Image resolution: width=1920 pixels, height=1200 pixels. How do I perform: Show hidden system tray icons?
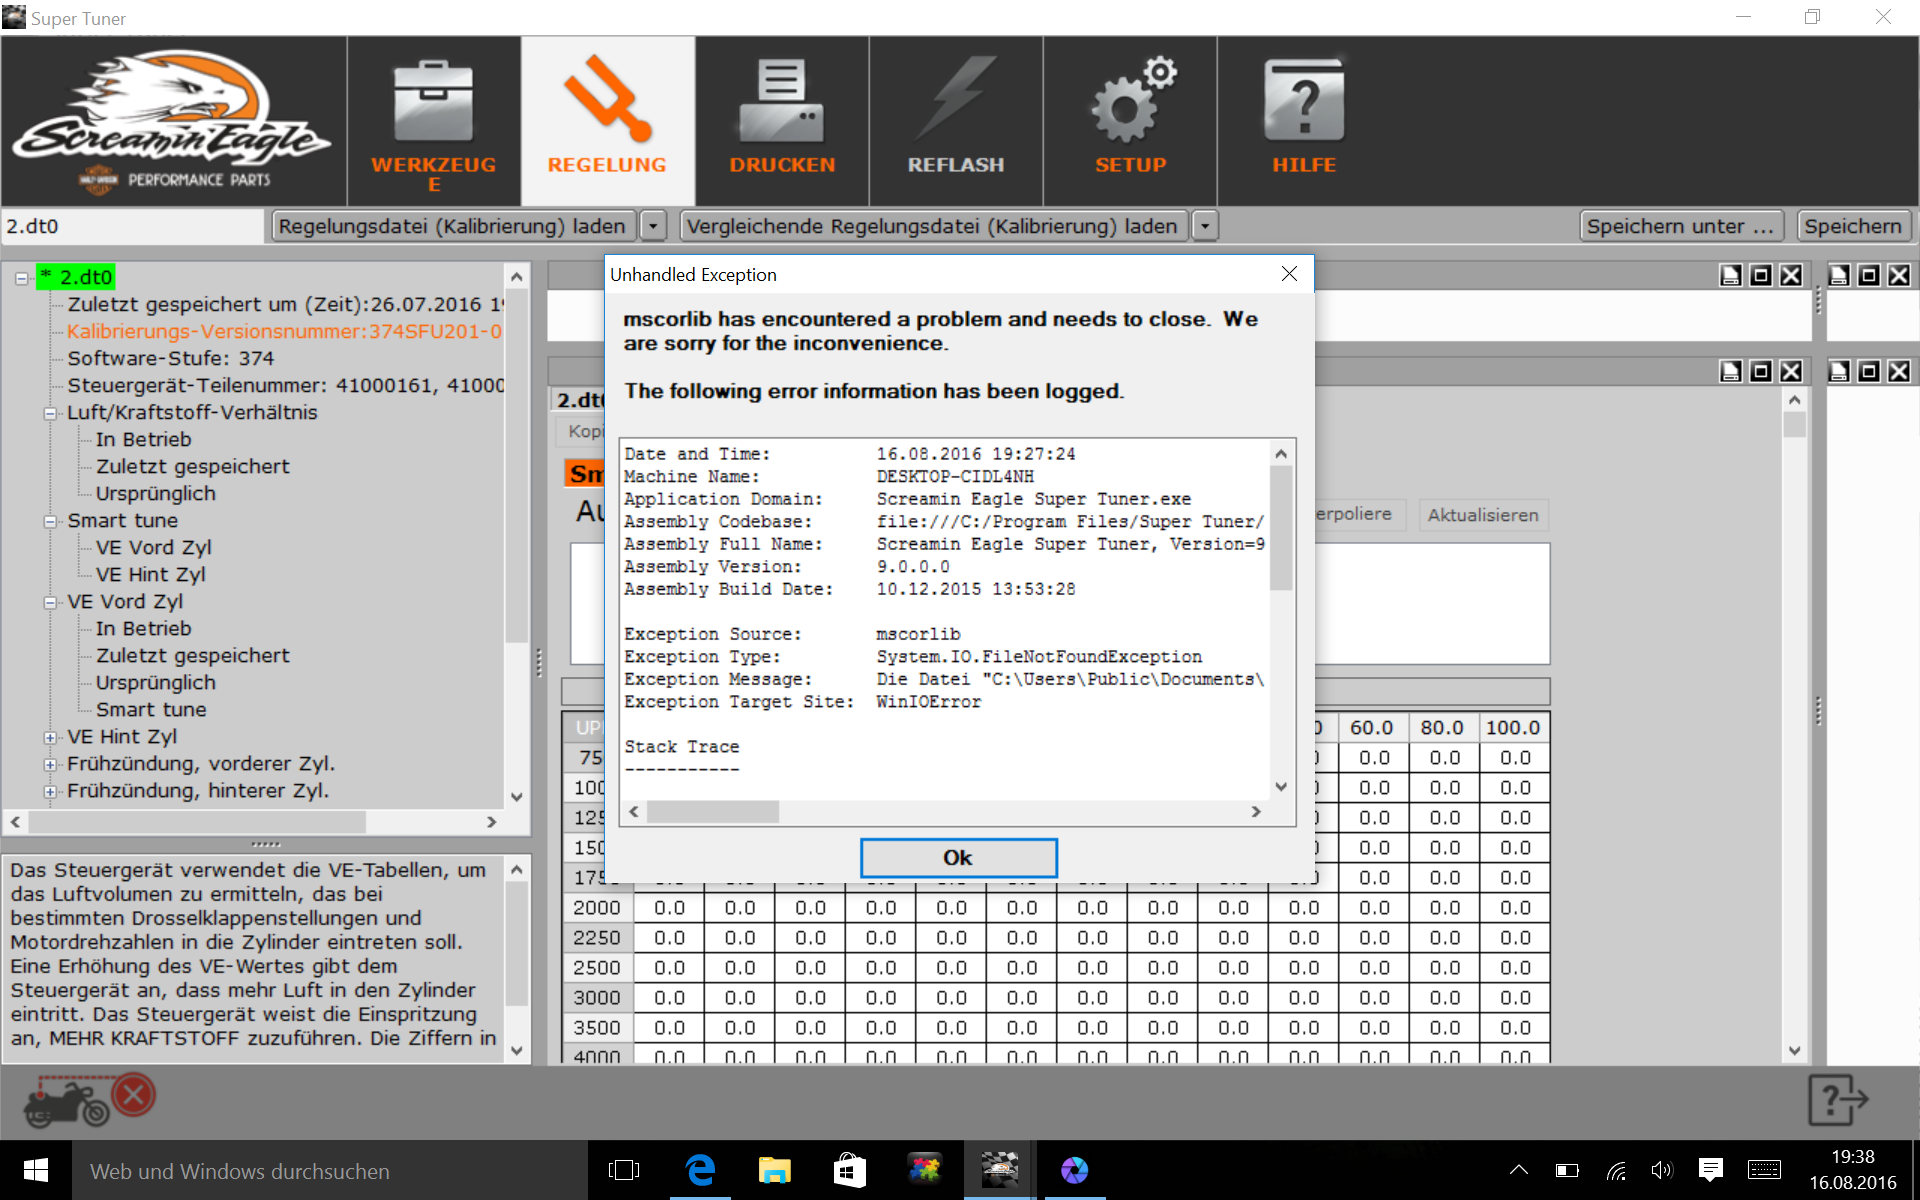pos(1518,1170)
